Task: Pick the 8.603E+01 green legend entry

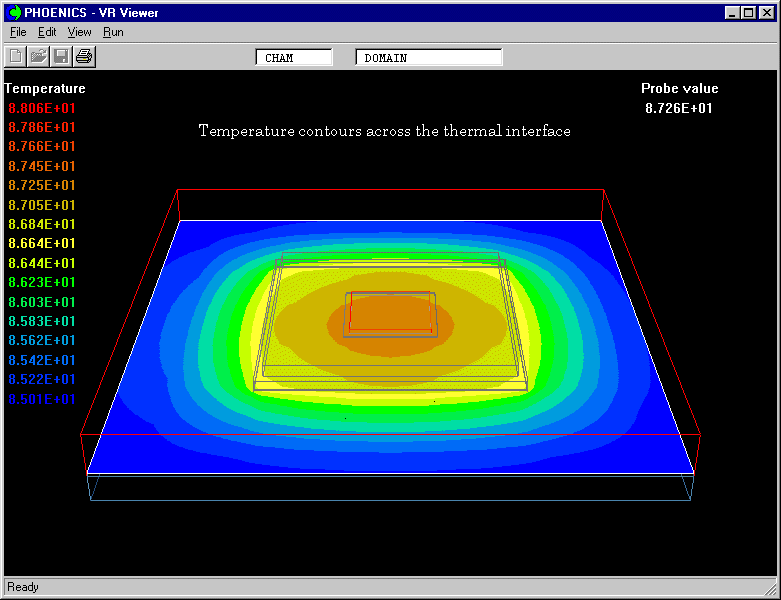Action: tap(41, 302)
